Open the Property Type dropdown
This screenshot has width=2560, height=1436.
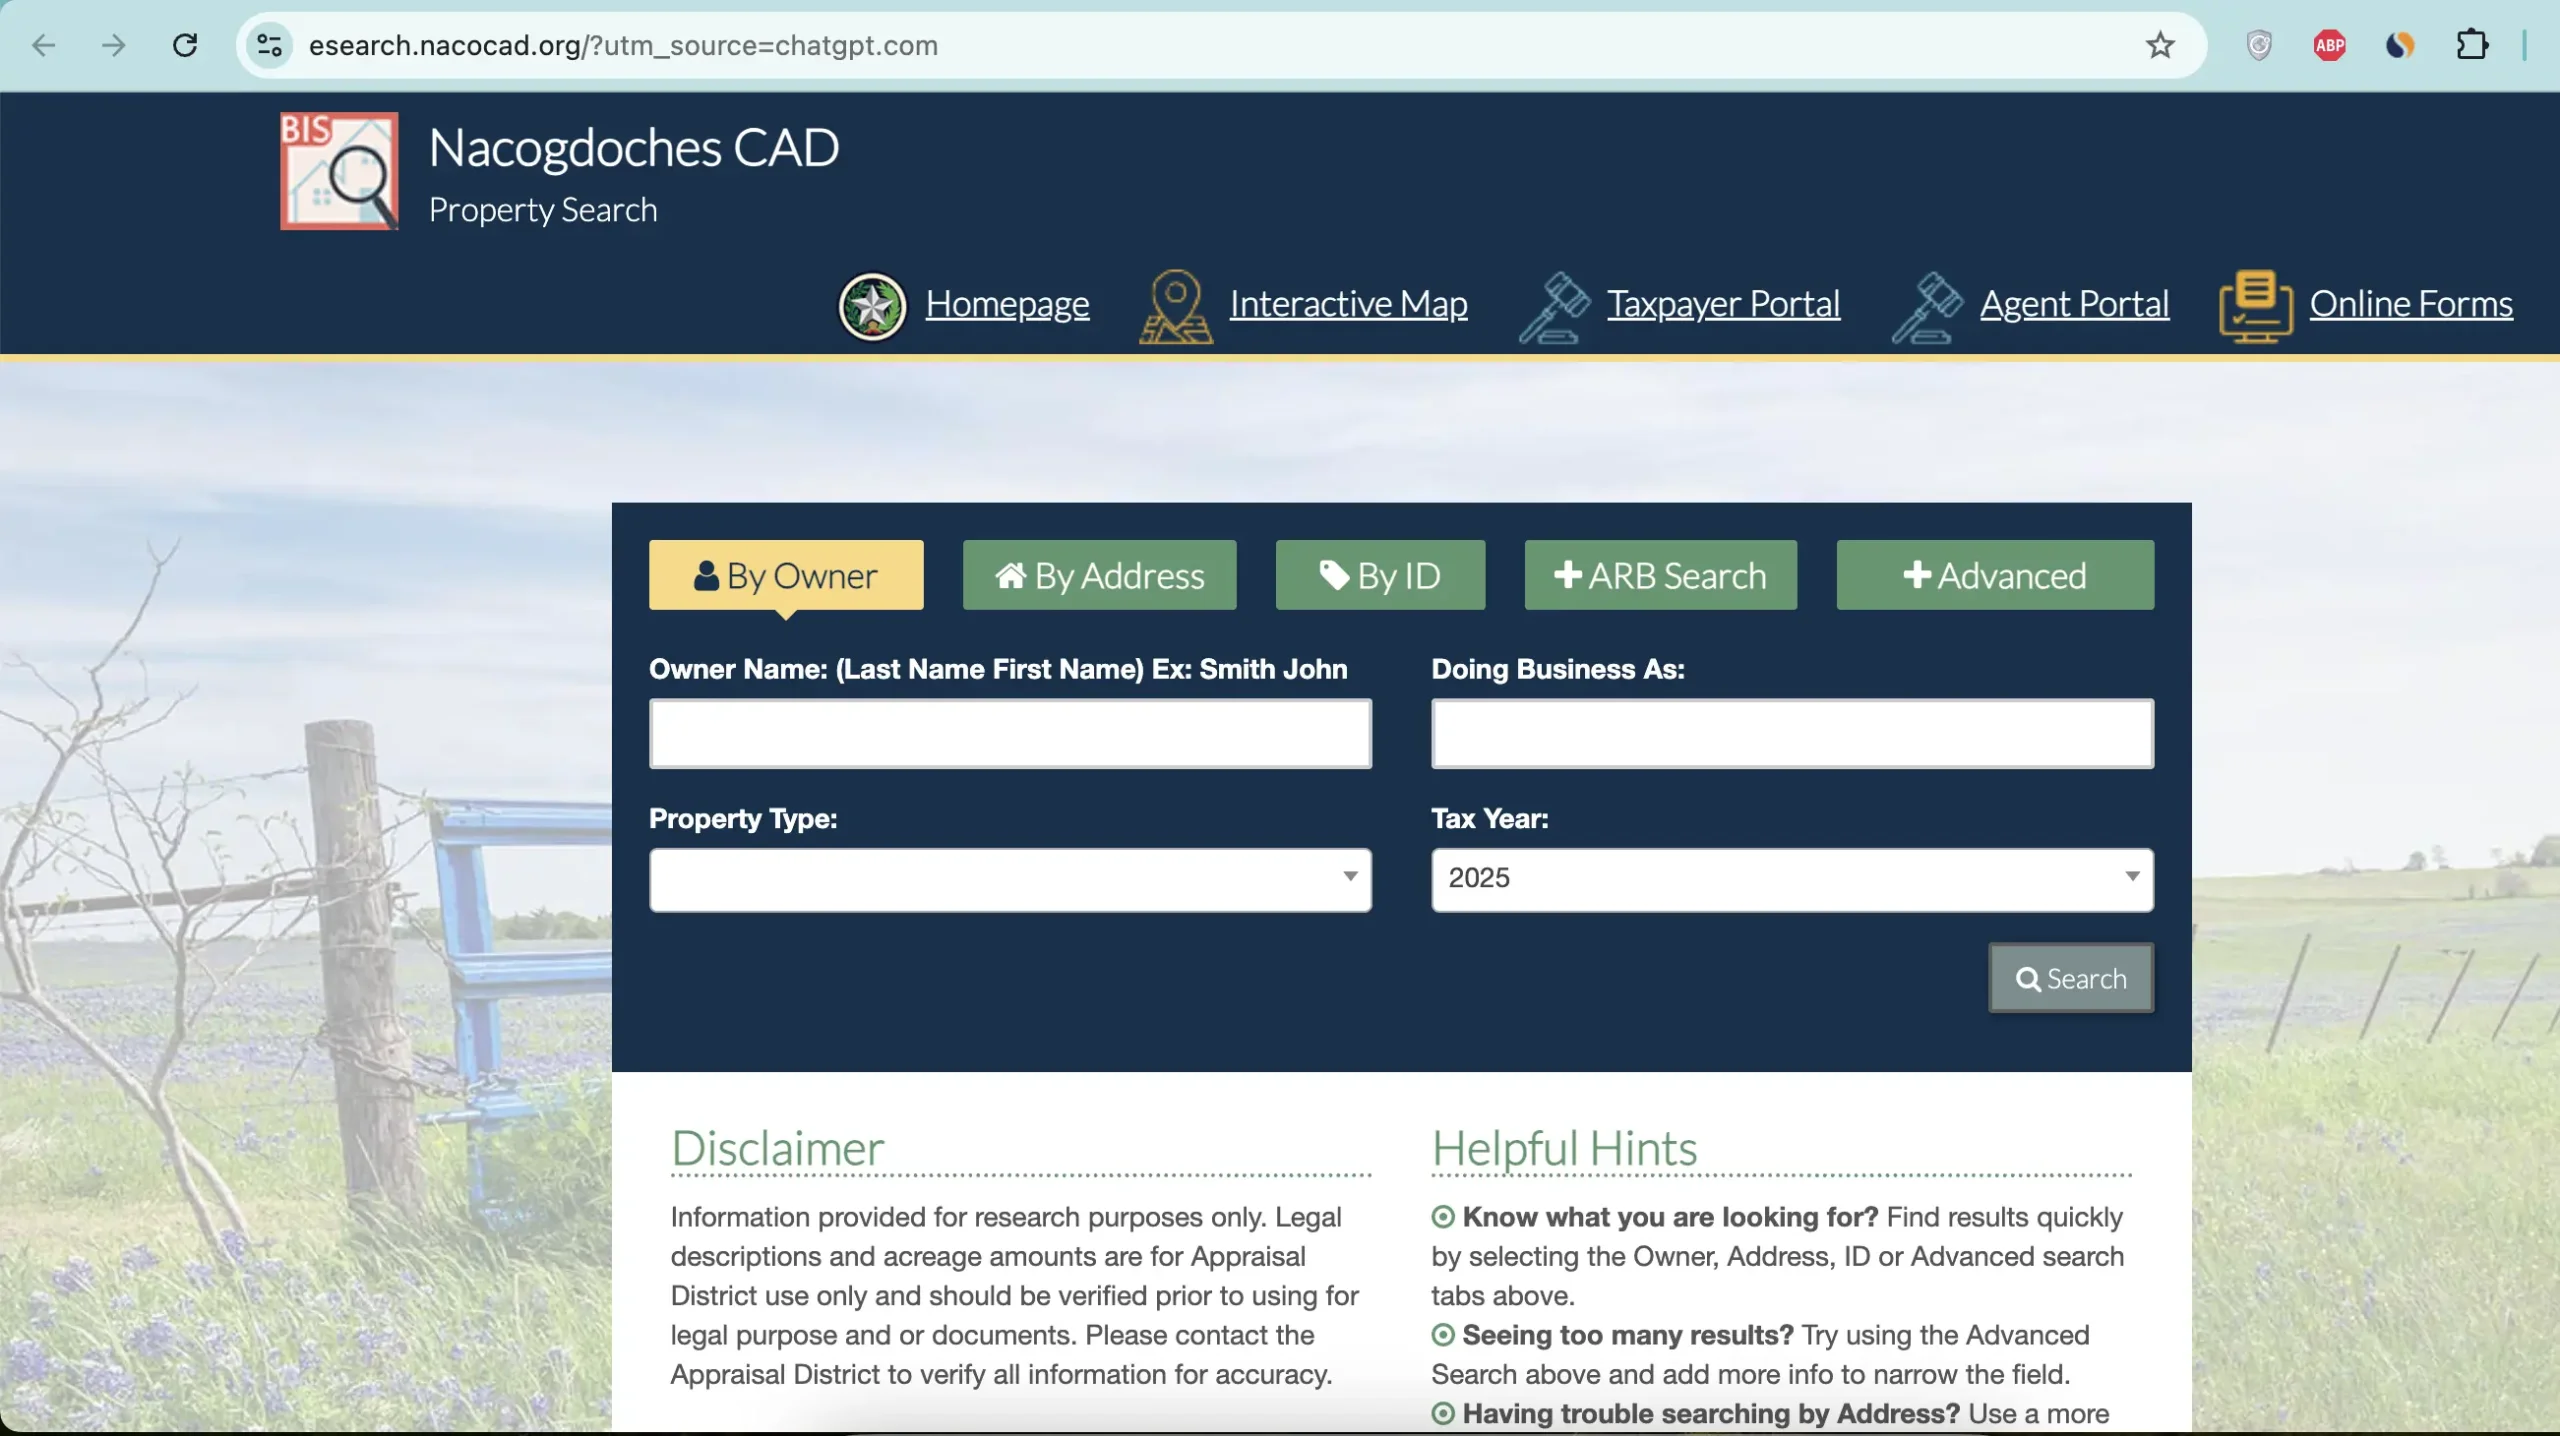[1009, 880]
